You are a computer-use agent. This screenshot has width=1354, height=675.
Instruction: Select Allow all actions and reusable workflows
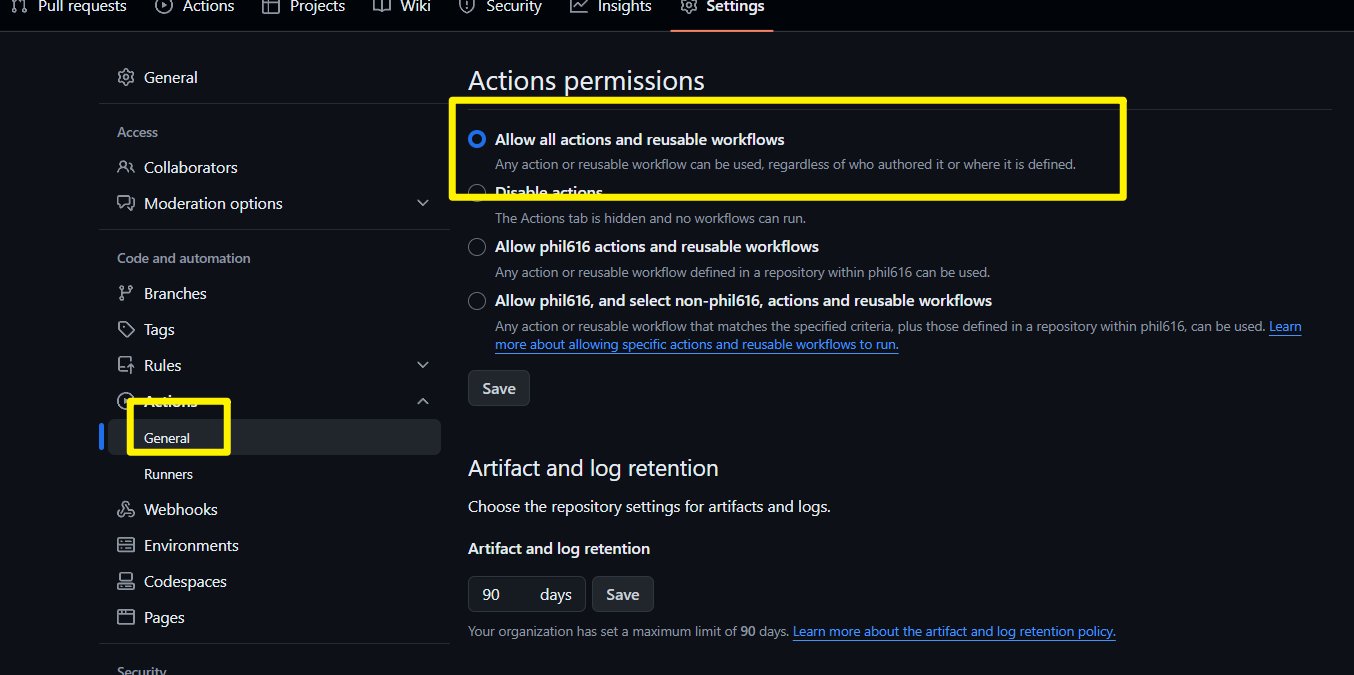[x=477, y=139]
